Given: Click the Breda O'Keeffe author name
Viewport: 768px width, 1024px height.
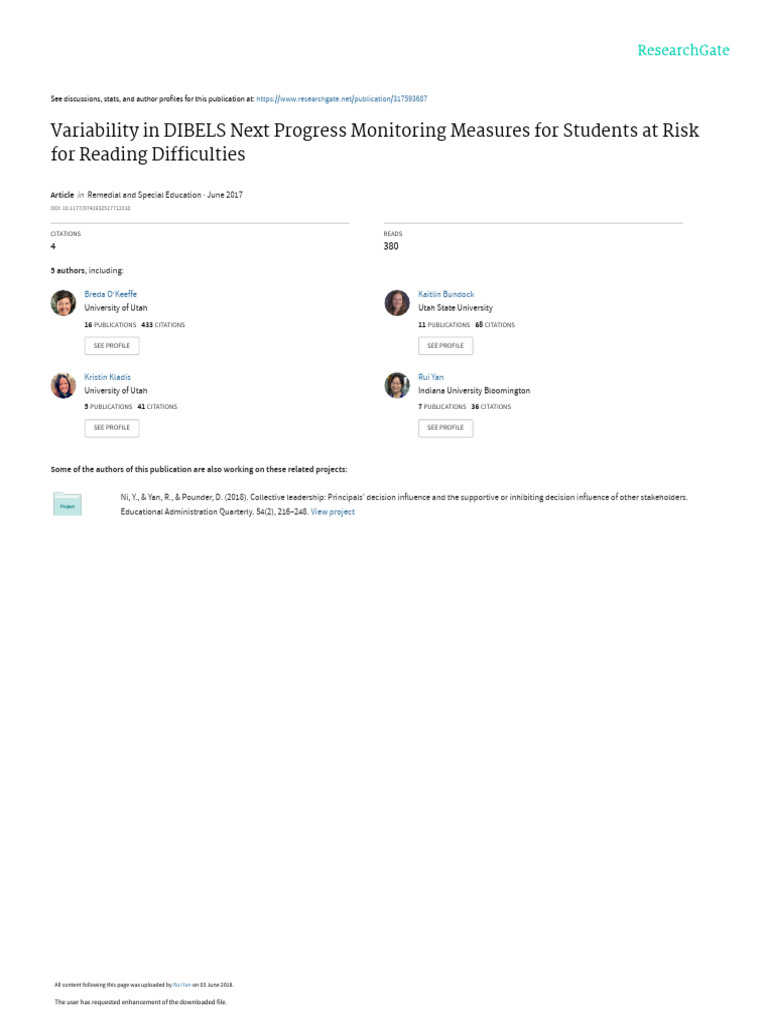Looking at the screenshot, I should tap(110, 295).
